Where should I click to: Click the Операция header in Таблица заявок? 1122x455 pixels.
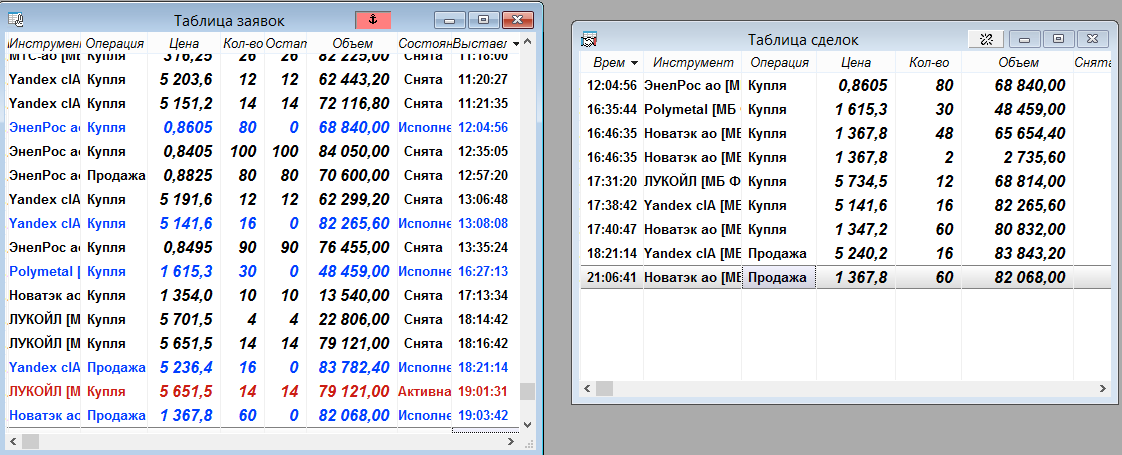tap(114, 44)
